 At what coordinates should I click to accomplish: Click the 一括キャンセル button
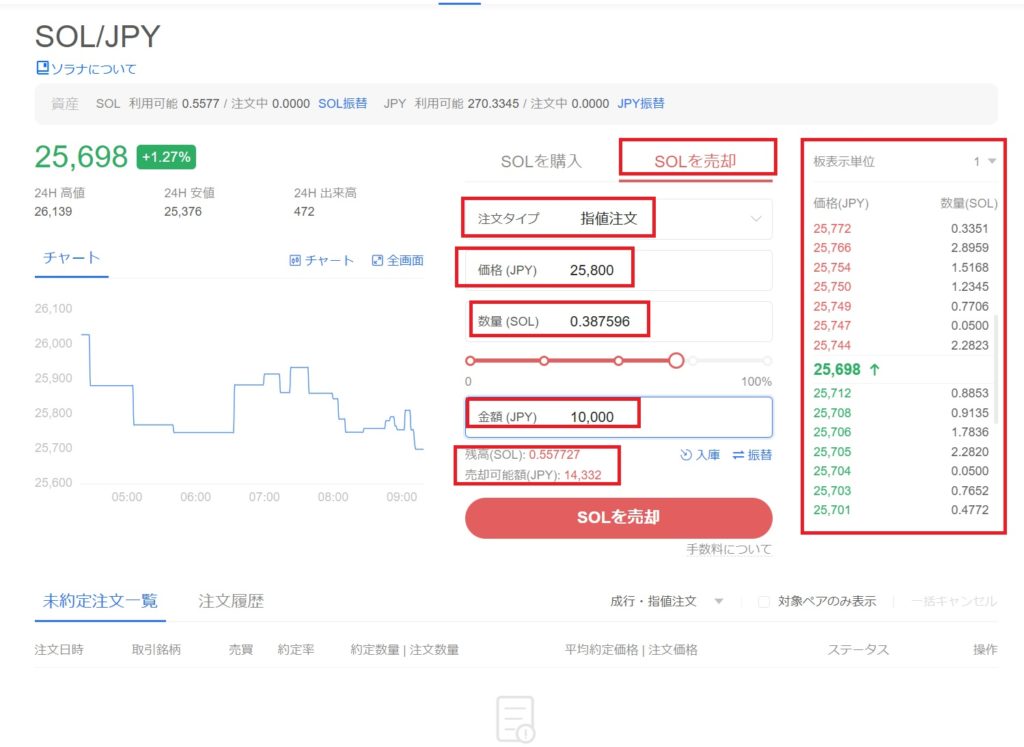coord(954,601)
